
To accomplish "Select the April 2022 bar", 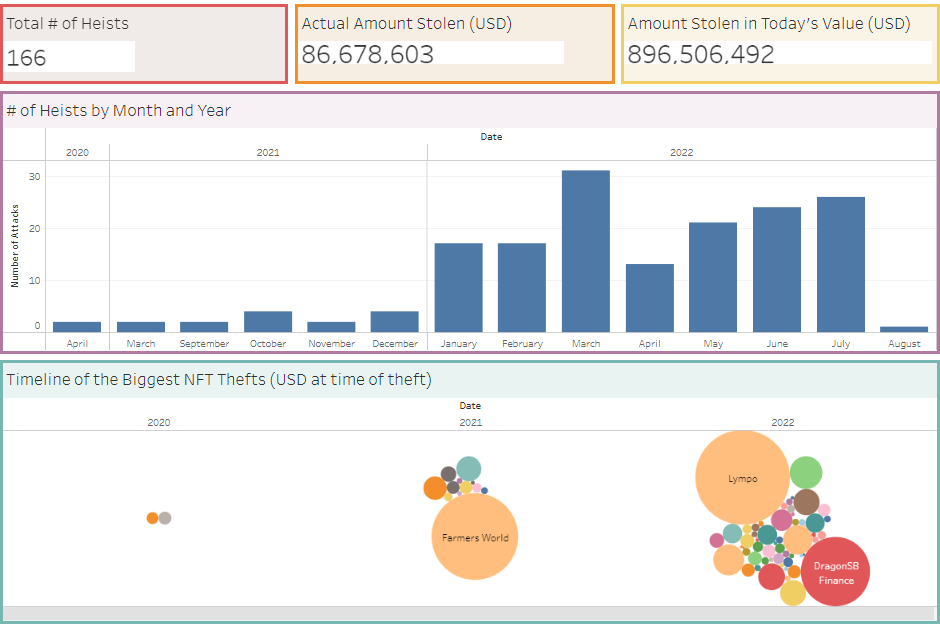I will [649, 298].
